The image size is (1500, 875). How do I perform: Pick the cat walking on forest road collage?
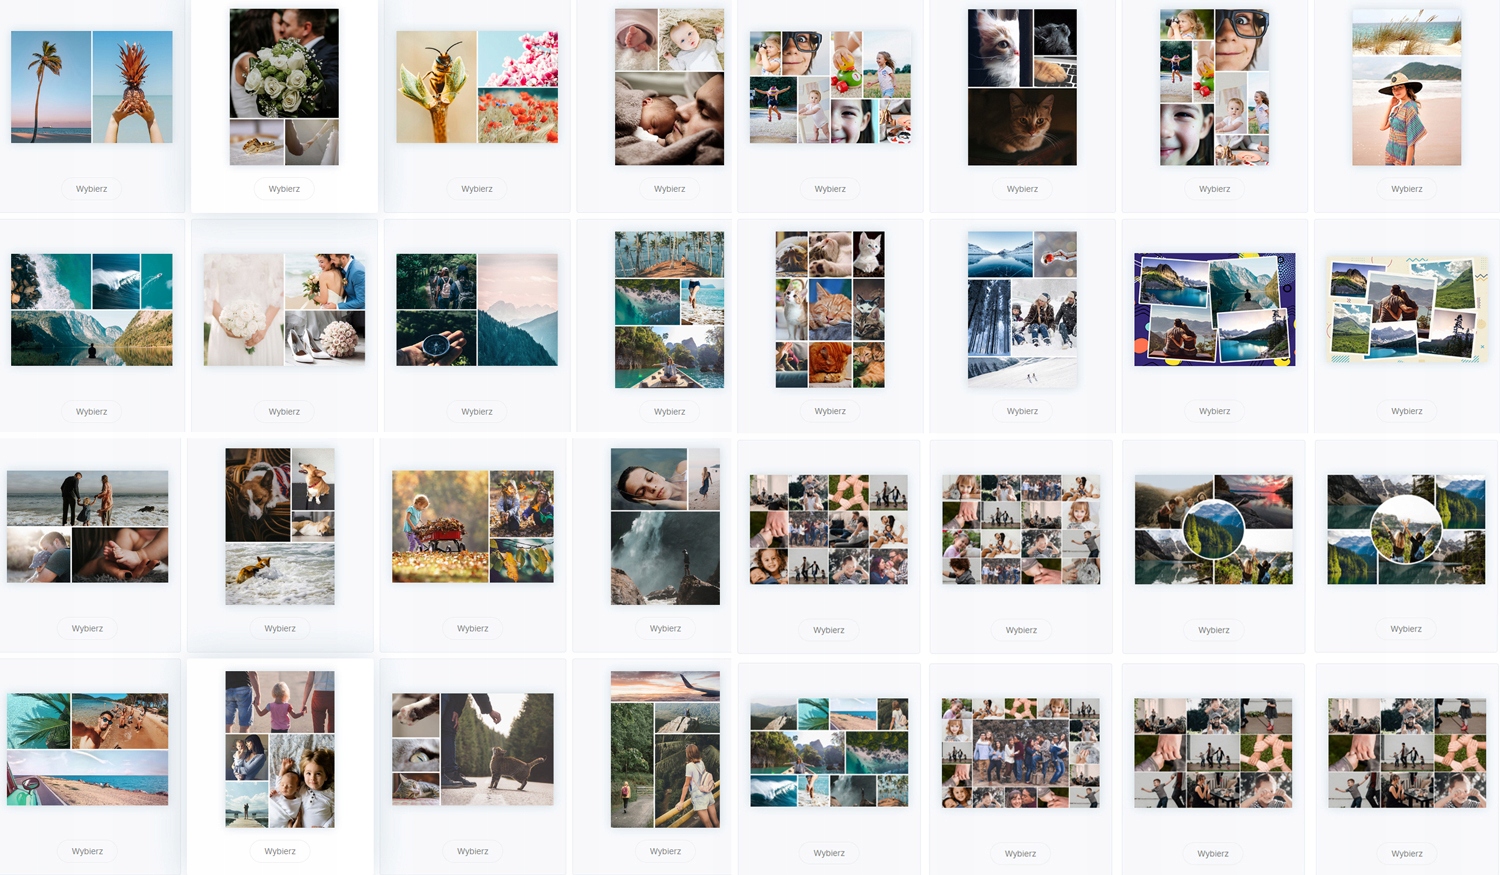(x=473, y=750)
